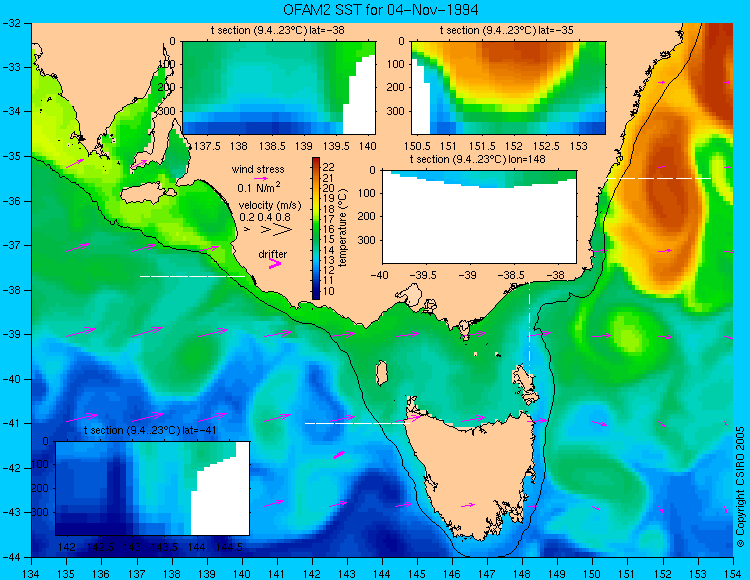Click the 'drifter' legend label
Screen dimensions: 750x580
pyautogui.click(x=273, y=254)
